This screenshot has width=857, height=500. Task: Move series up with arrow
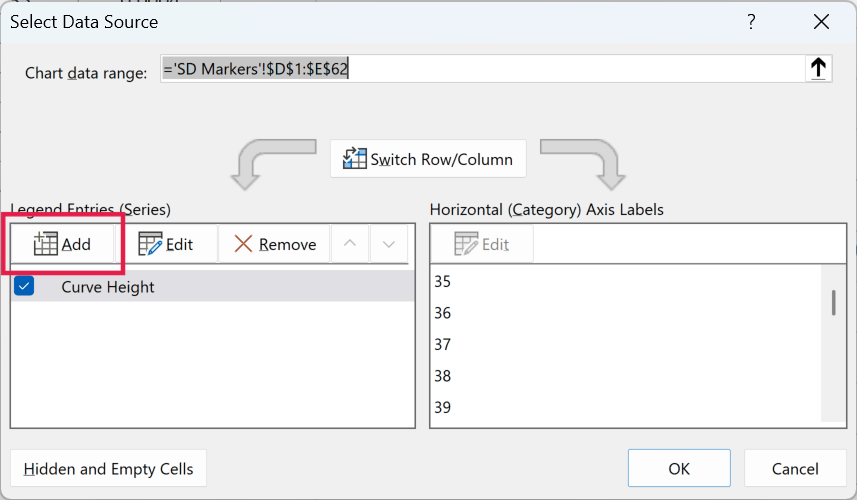350,244
